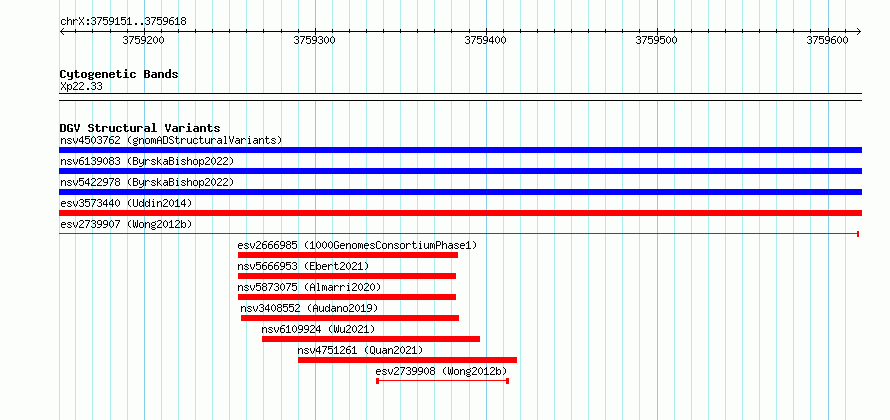This screenshot has height=420, width=890.
Task: Click the label nsv5422978 (ByrskaBishop2022)
Action: [x=147, y=182]
